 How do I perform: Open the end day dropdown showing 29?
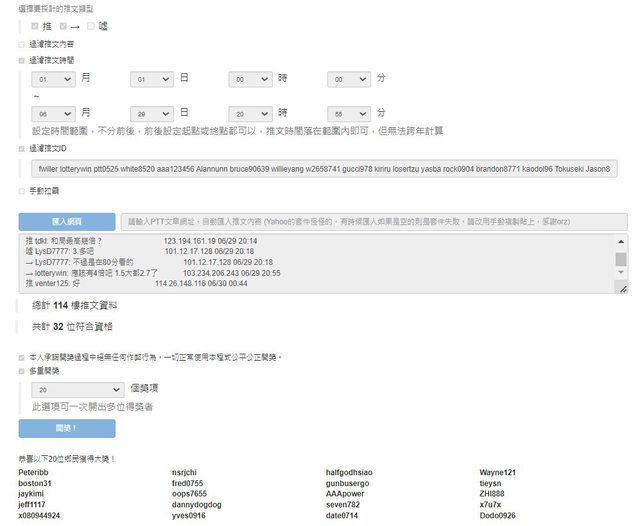pyautogui.click(x=151, y=113)
